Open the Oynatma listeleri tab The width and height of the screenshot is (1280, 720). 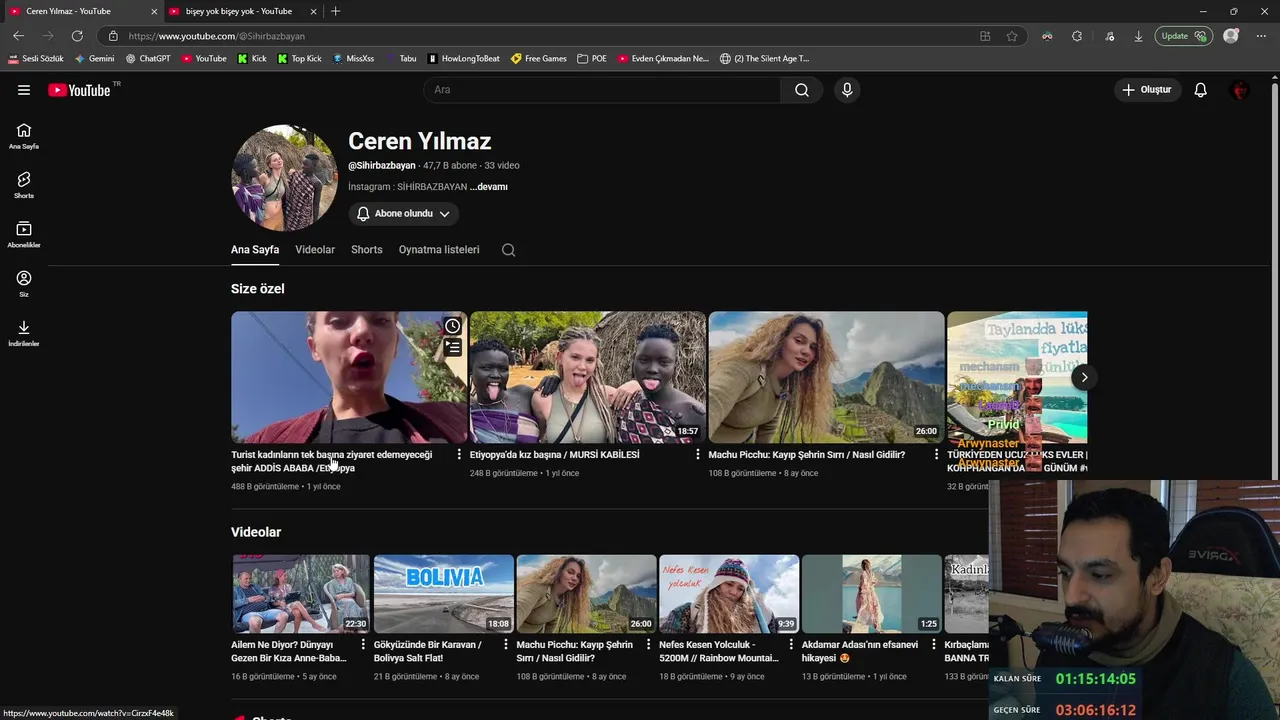(x=439, y=250)
